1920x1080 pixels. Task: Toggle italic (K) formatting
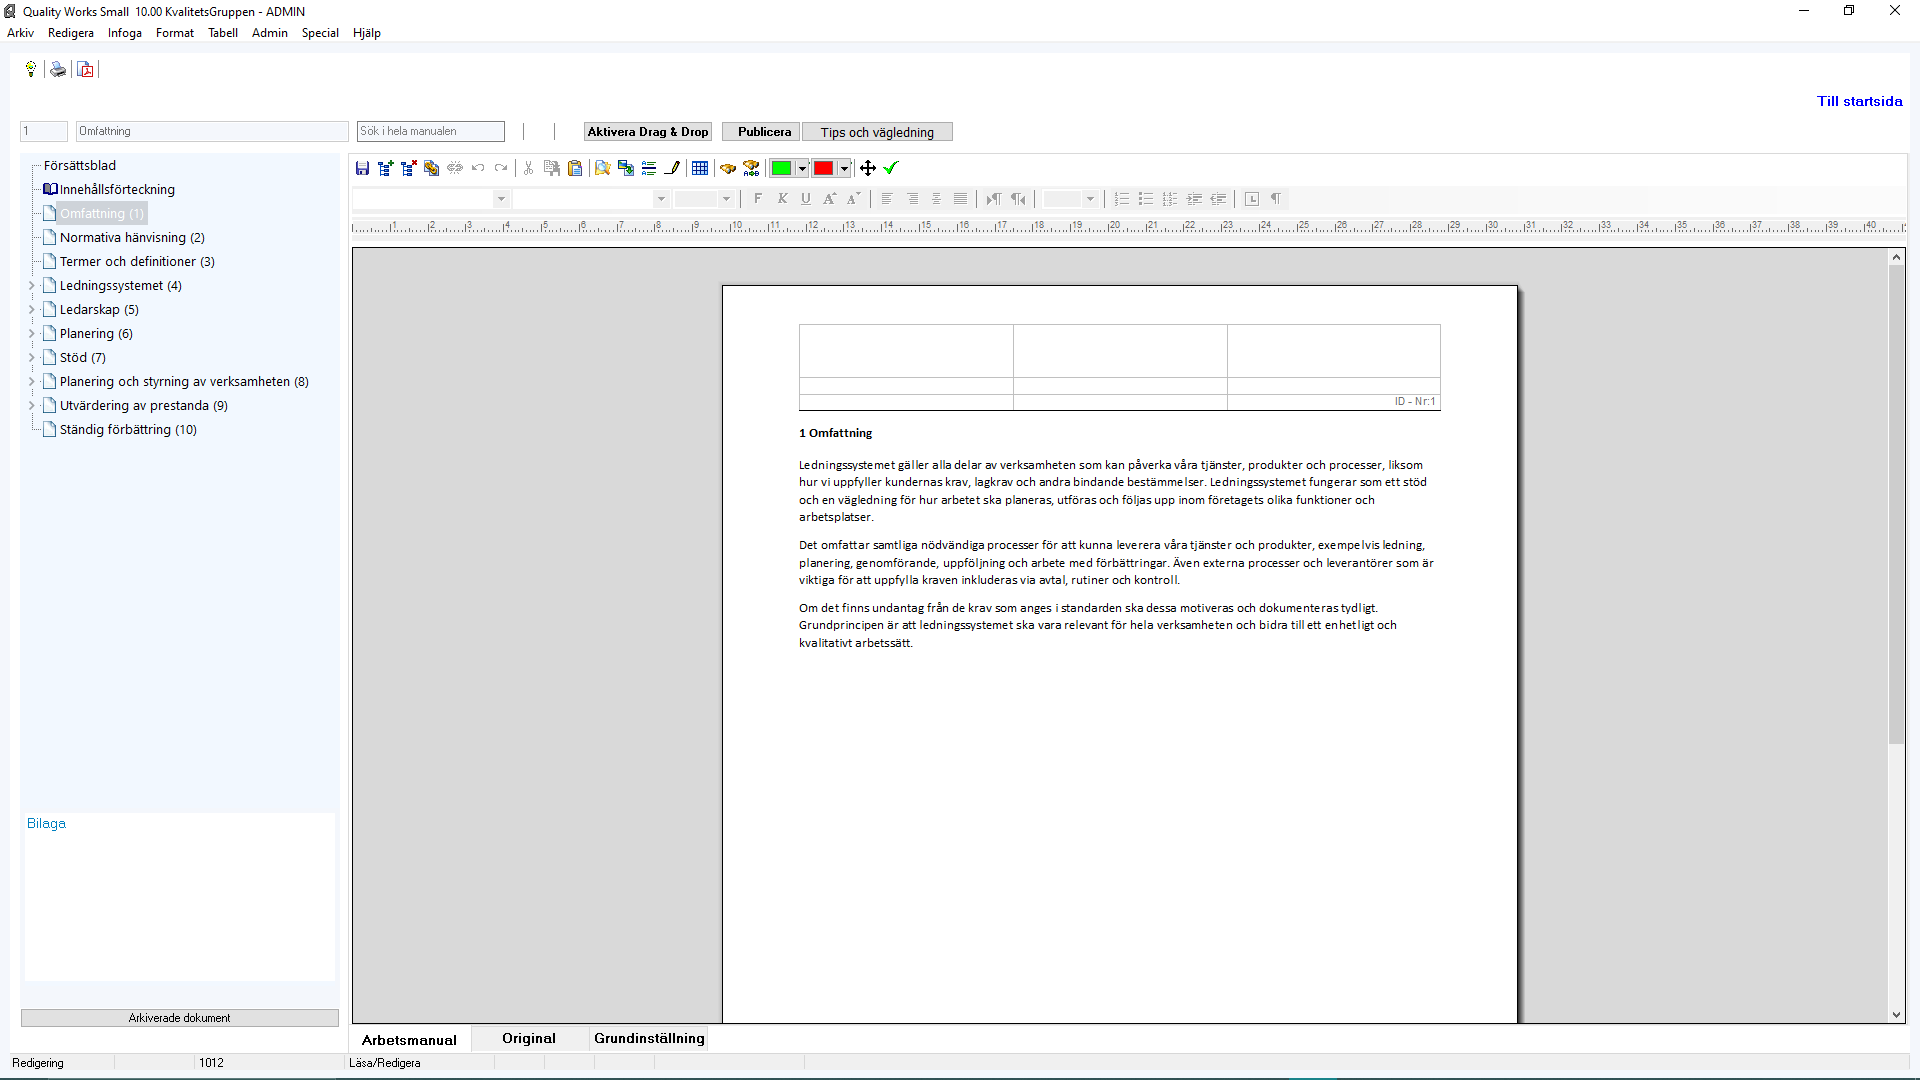click(782, 199)
